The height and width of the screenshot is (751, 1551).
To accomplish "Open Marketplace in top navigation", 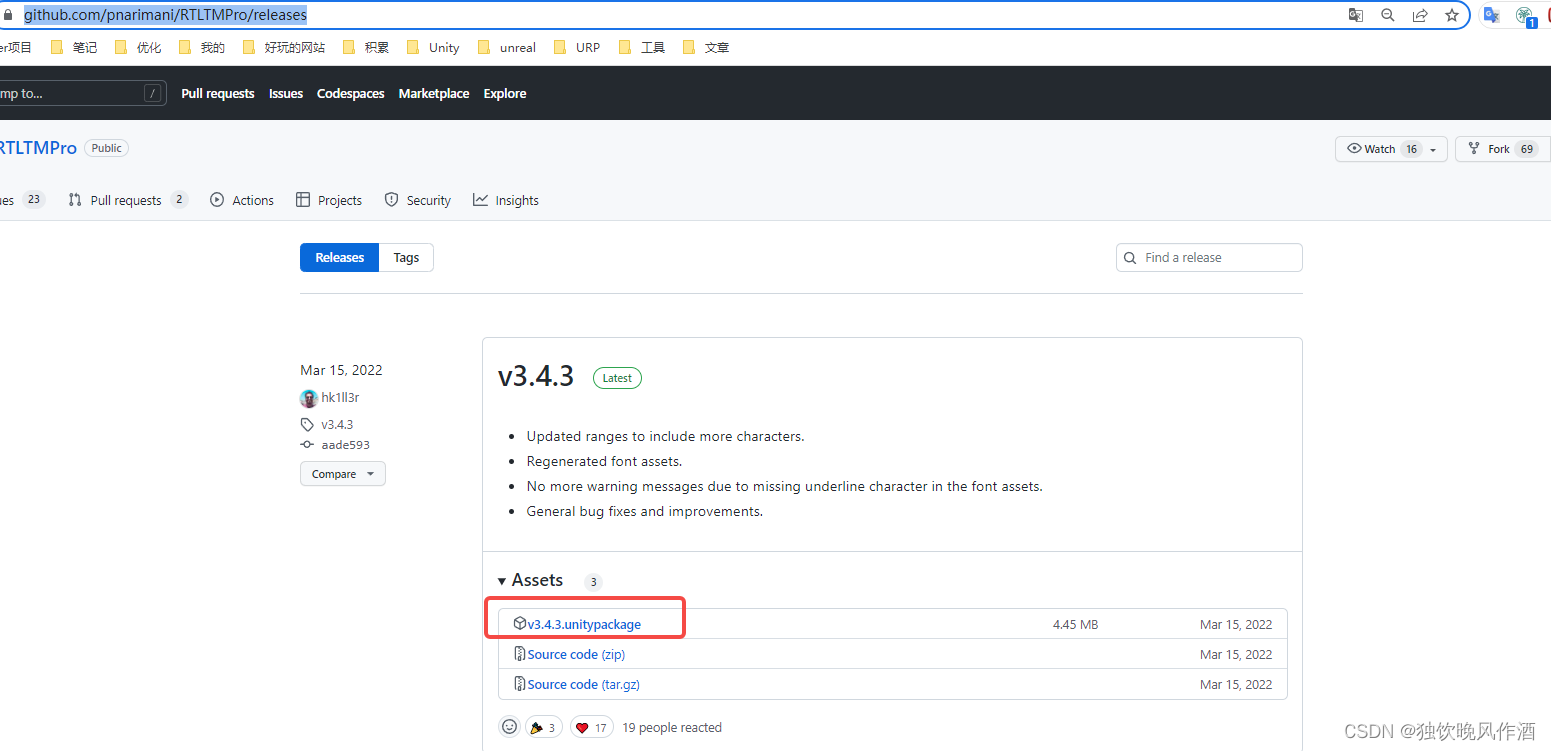I will [434, 93].
